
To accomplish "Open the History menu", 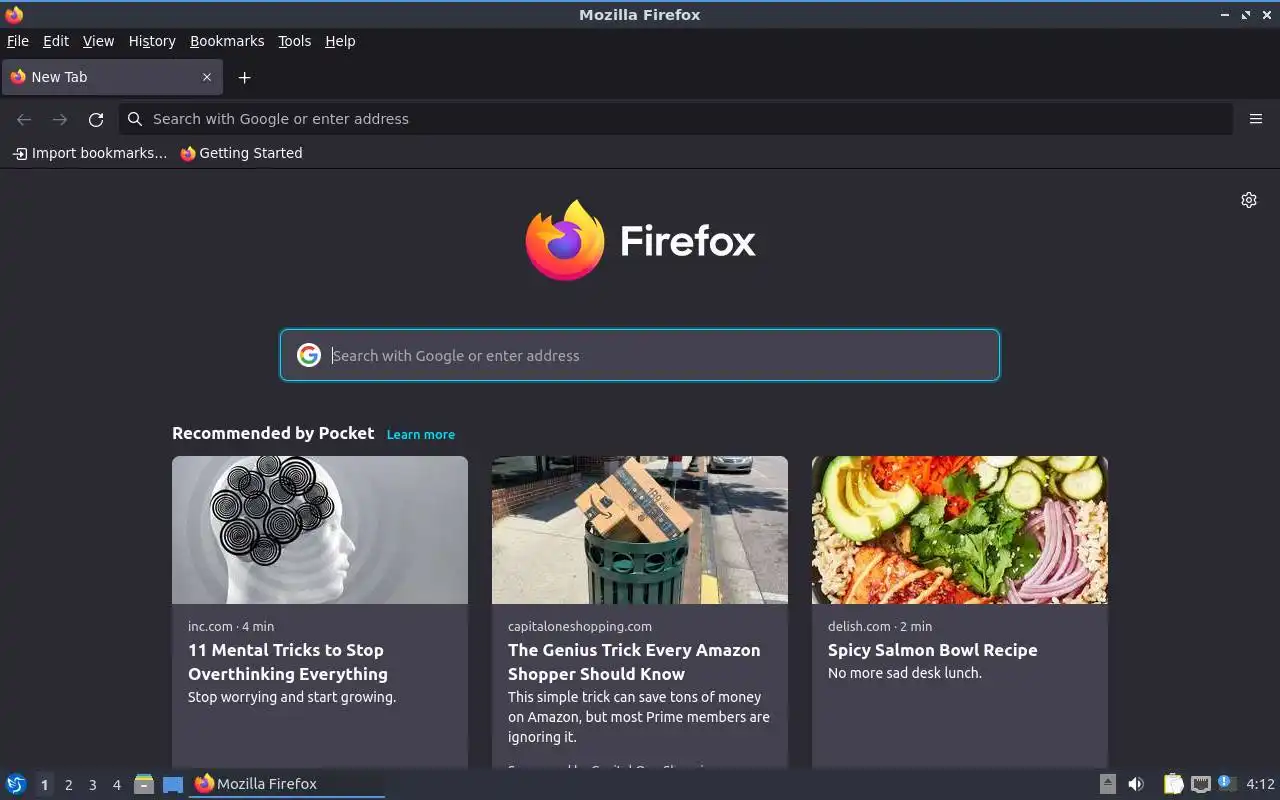I will tap(152, 41).
